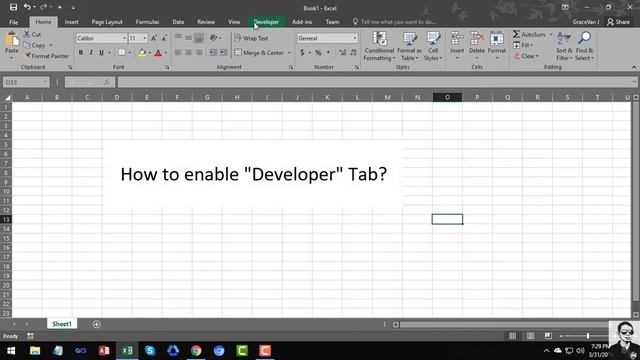Viewport: 640px width, 360px height.
Task: Open the View tab
Action: [x=234, y=22]
